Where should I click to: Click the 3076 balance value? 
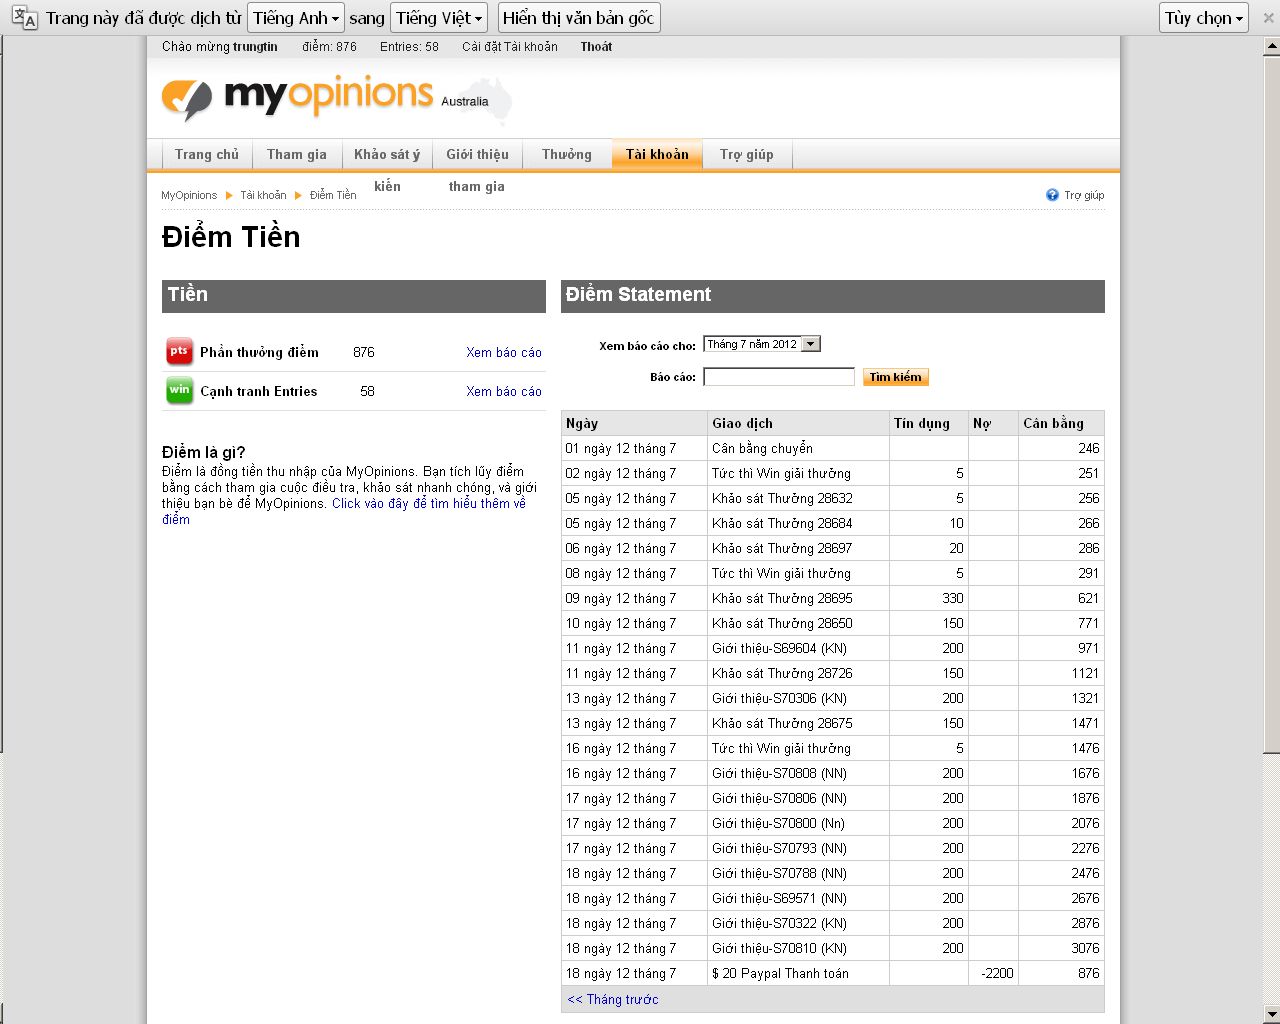coord(1085,948)
